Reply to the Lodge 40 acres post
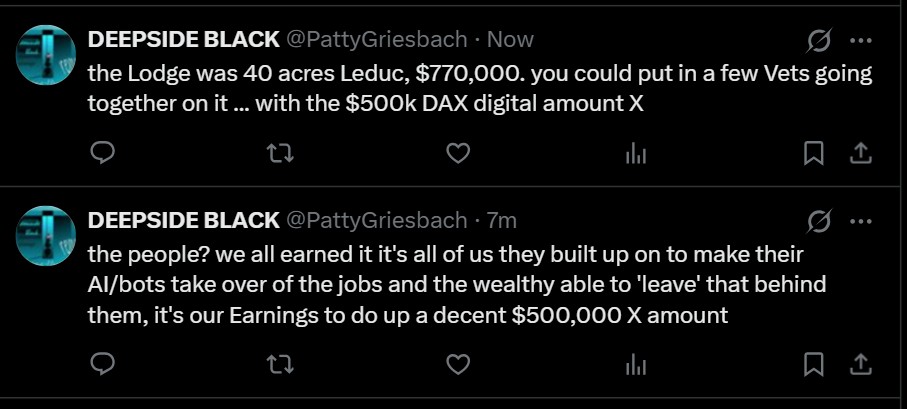This screenshot has height=409, width=907. pos(103,153)
